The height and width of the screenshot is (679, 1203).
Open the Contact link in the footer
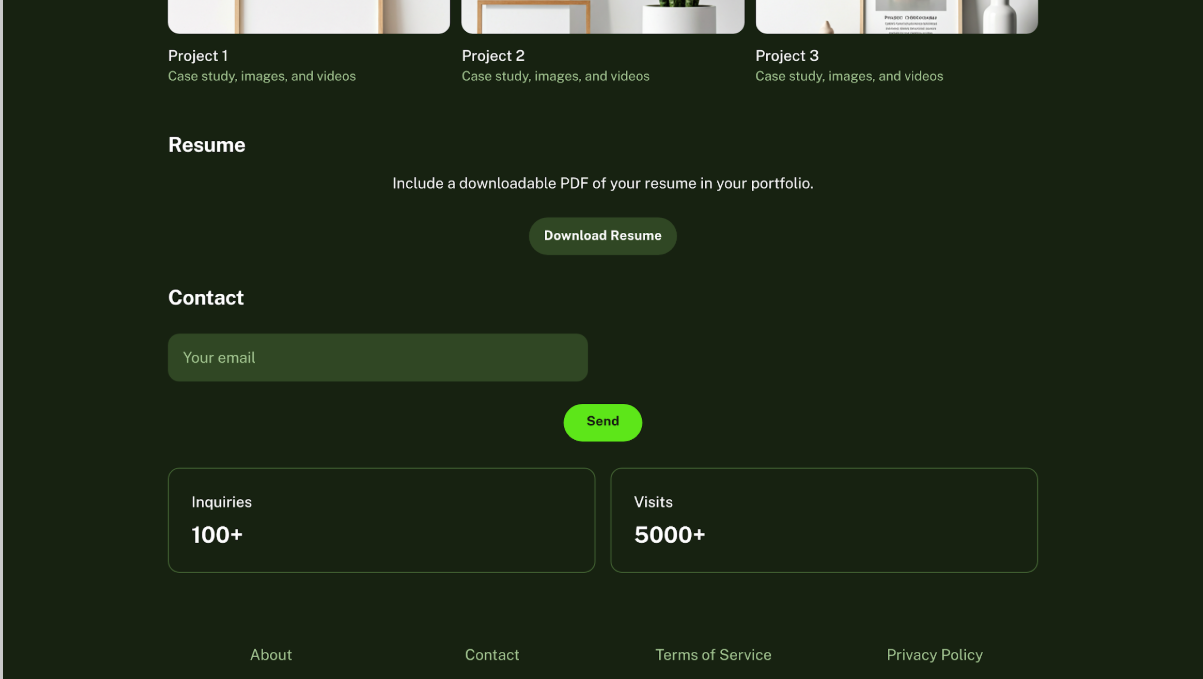tap(492, 655)
